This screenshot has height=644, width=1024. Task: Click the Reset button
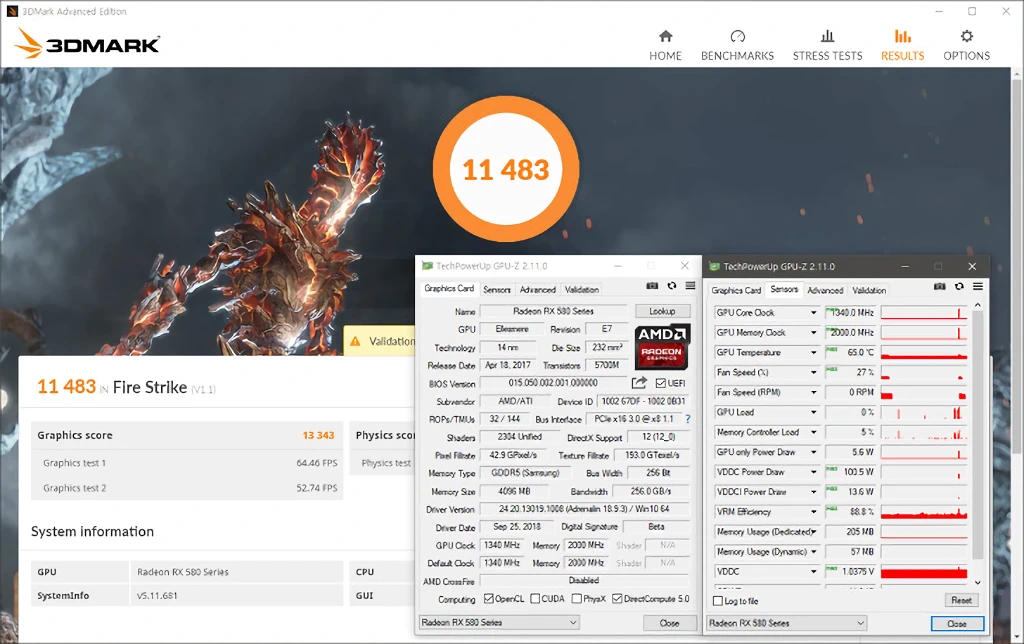point(961,600)
